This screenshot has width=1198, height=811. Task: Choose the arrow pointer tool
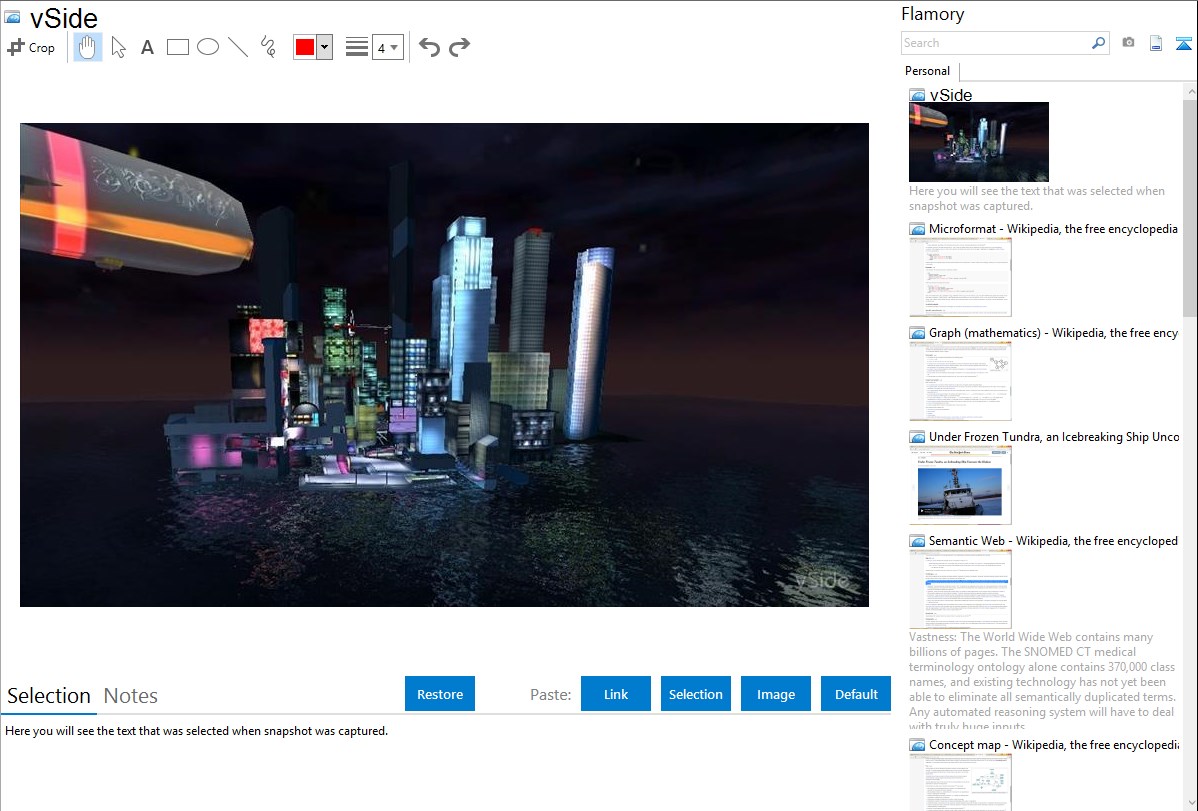118,47
